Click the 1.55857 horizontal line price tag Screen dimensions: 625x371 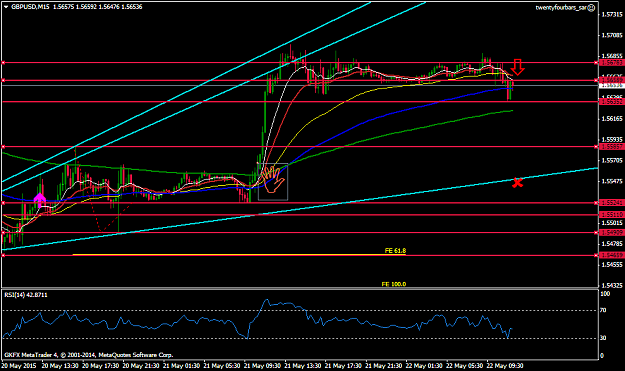611,147
